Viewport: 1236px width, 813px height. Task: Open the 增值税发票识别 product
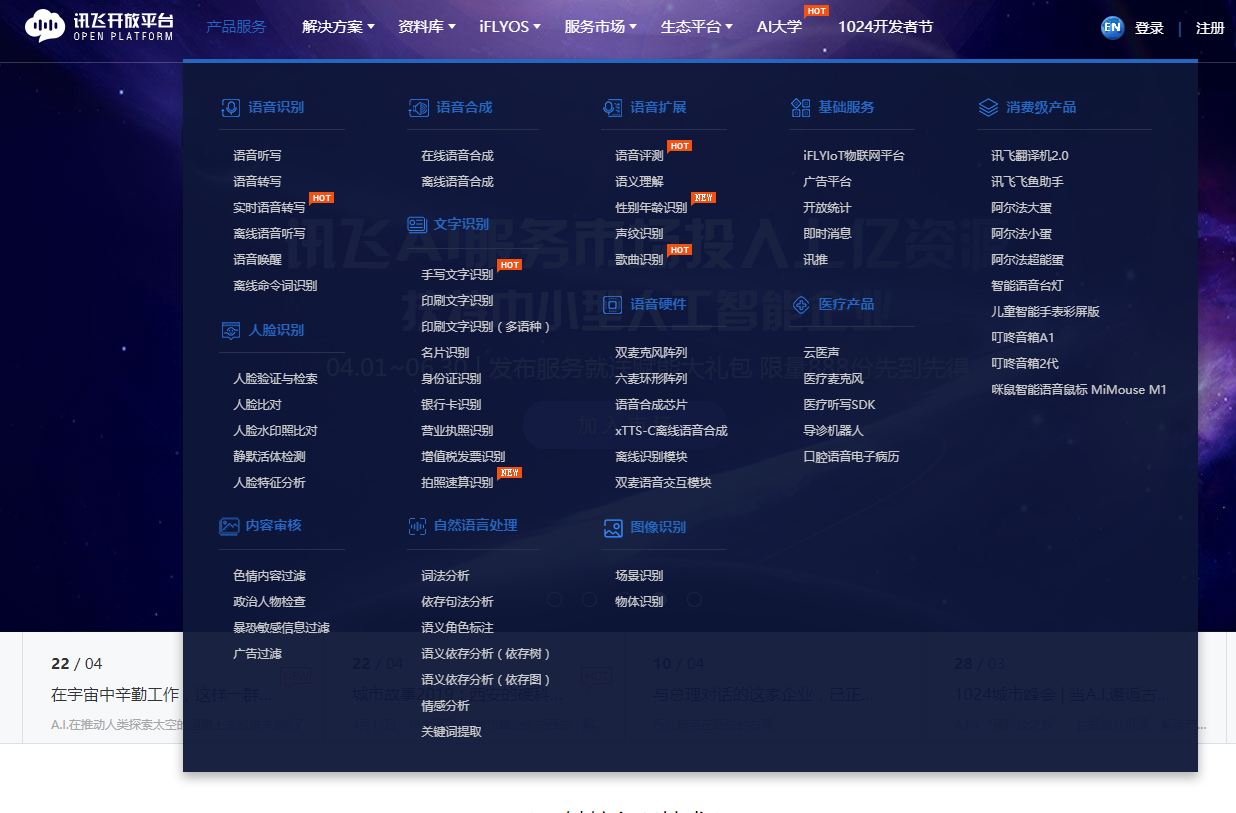(463, 457)
